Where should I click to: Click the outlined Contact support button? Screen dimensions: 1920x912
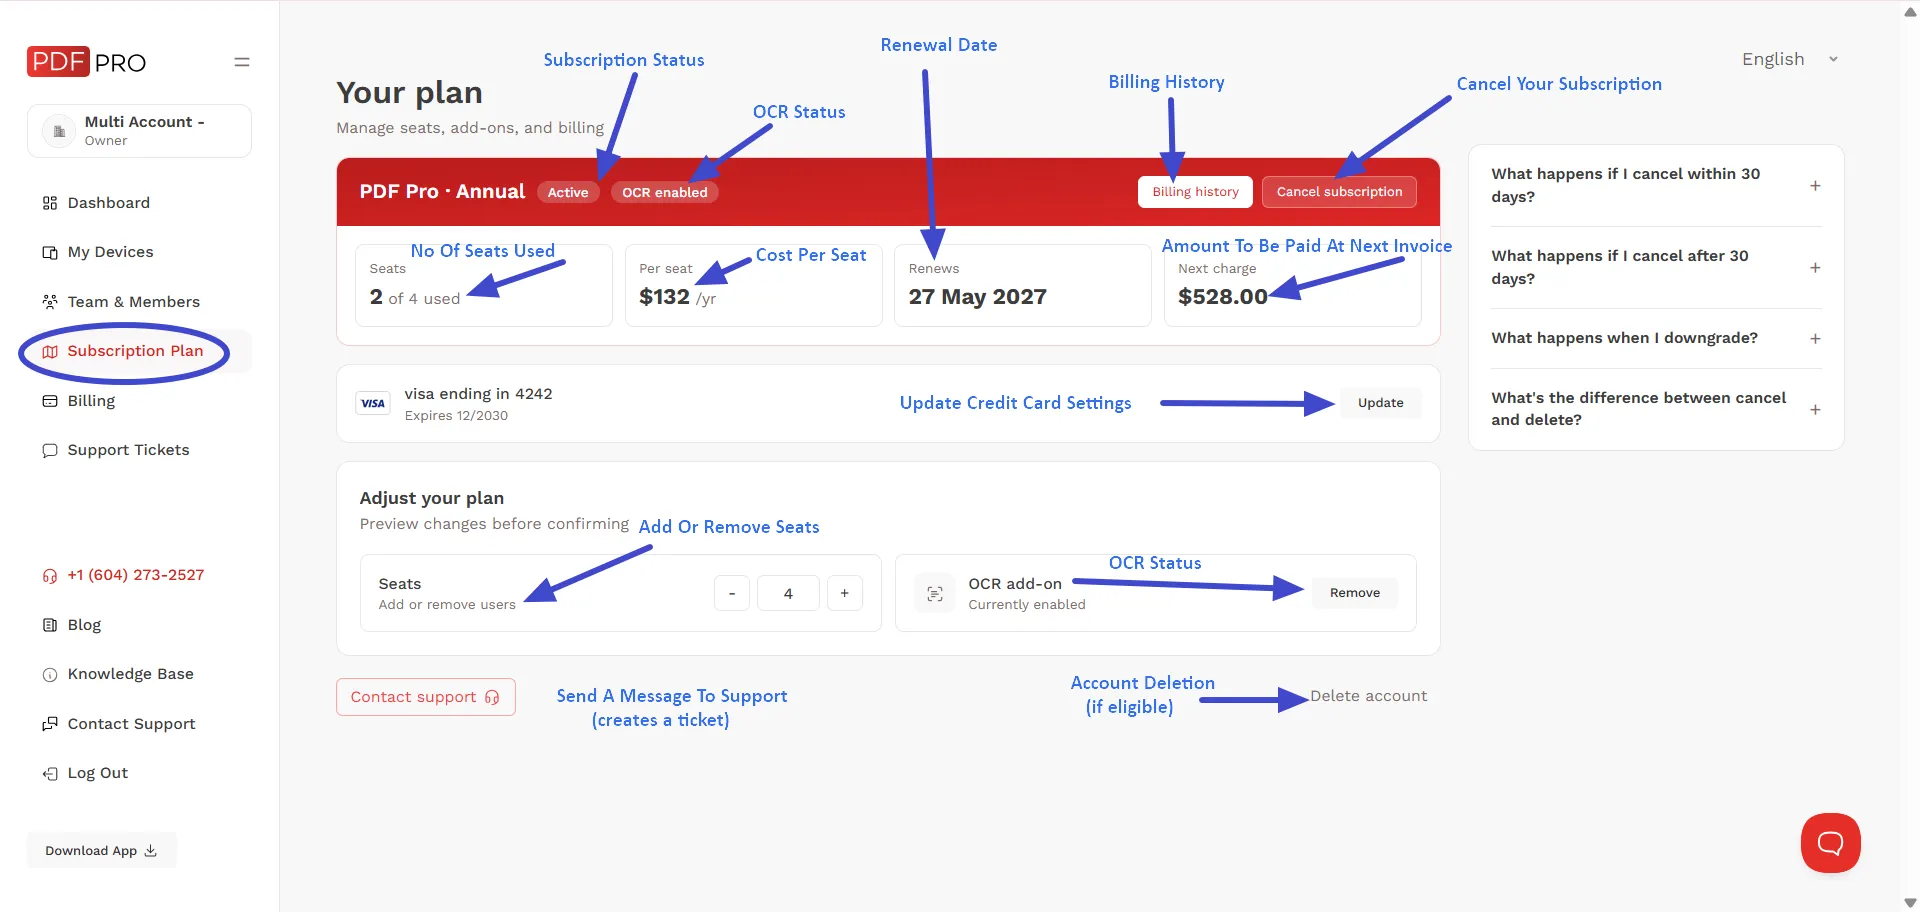pyautogui.click(x=426, y=697)
